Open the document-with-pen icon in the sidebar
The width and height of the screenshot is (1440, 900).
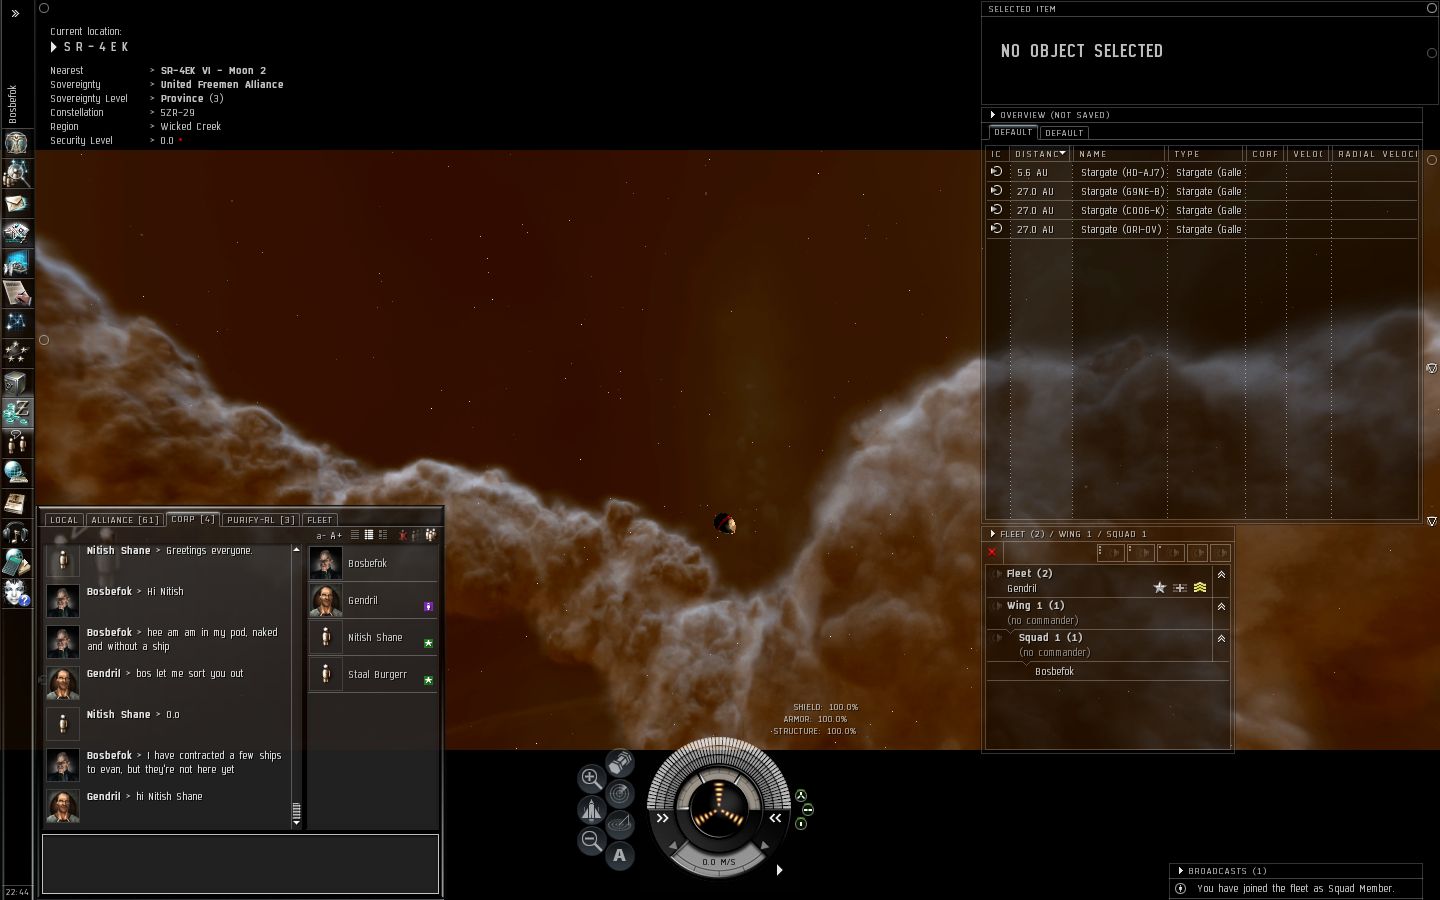tap(16, 292)
